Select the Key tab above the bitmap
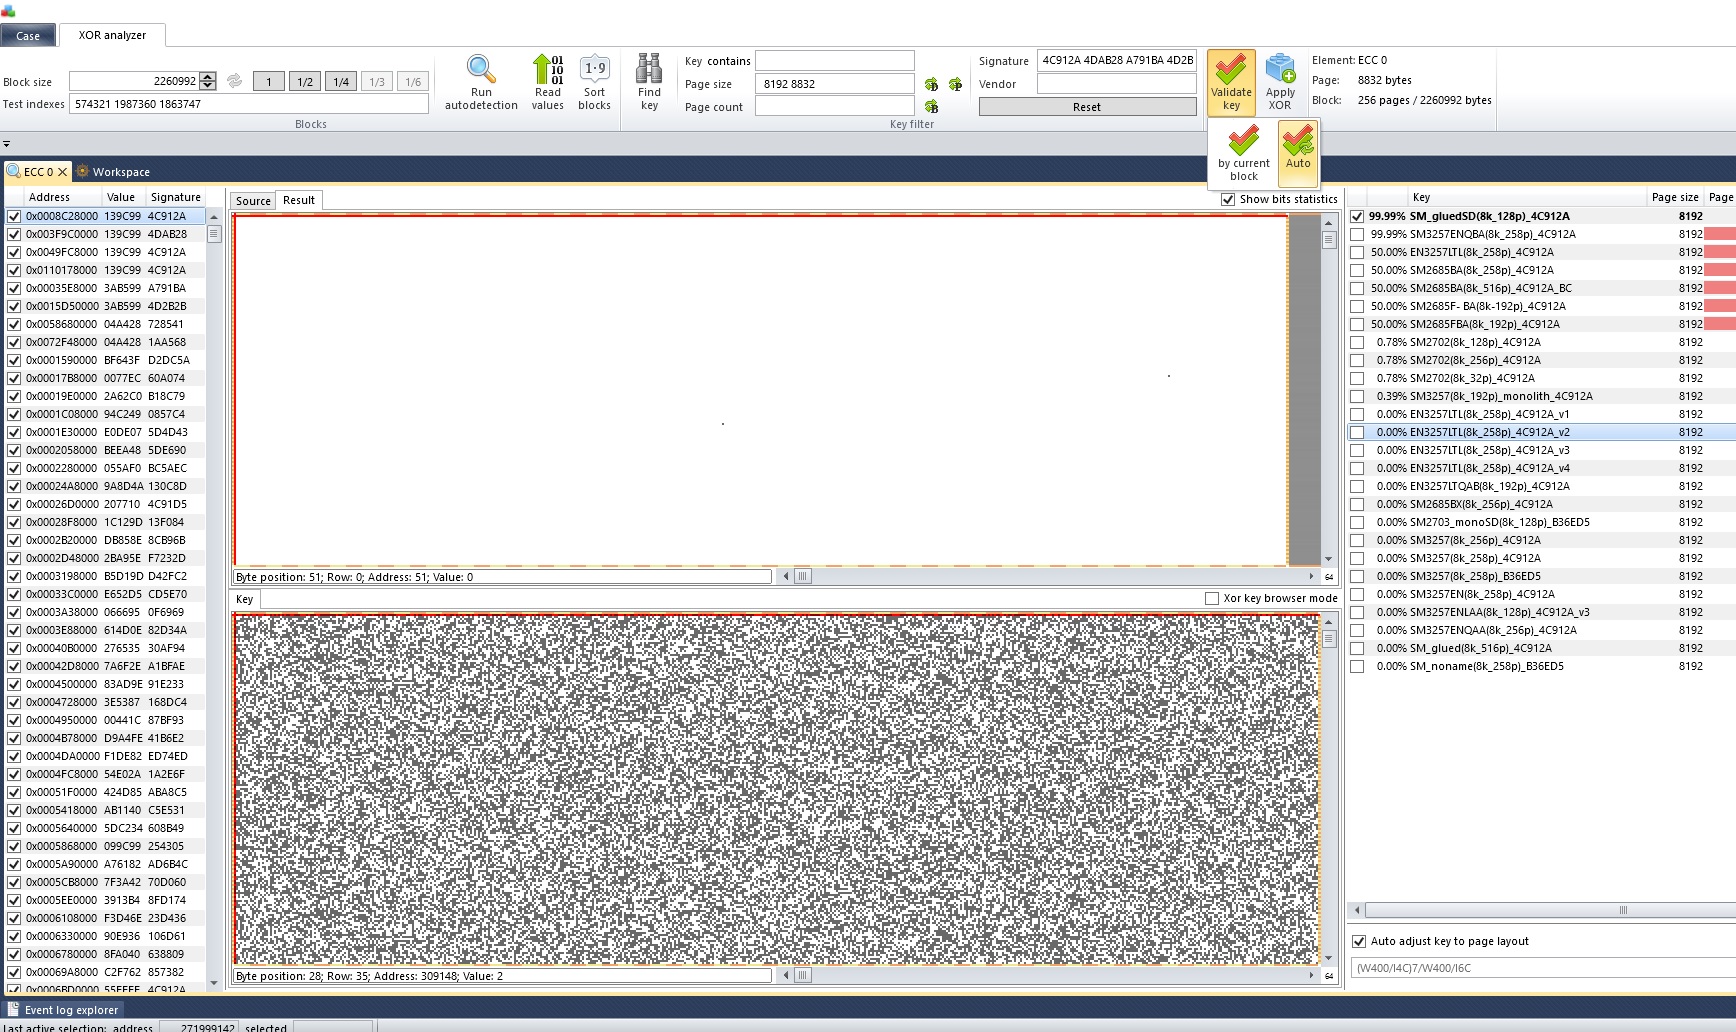 click(244, 599)
